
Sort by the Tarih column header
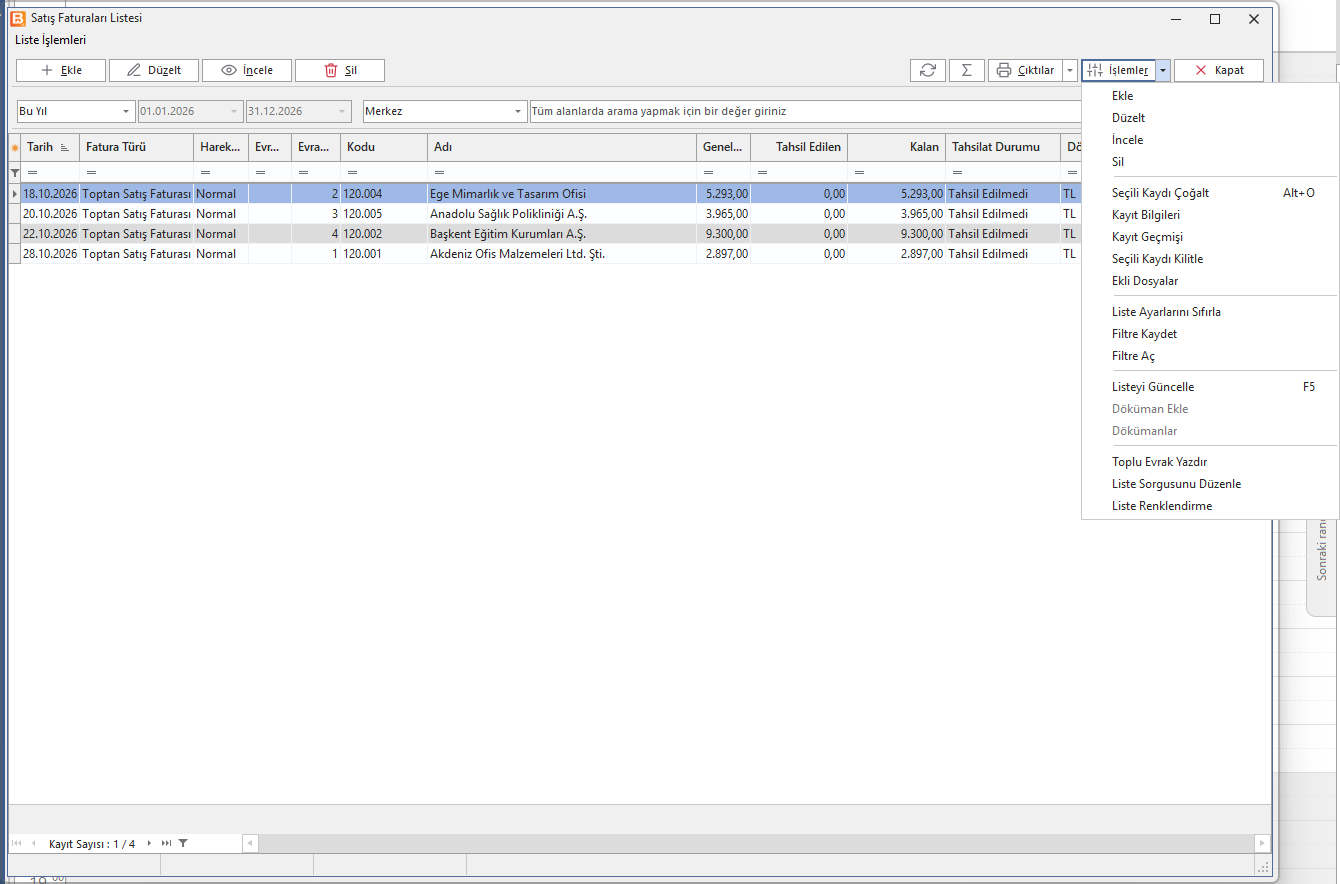(x=47, y=147)
